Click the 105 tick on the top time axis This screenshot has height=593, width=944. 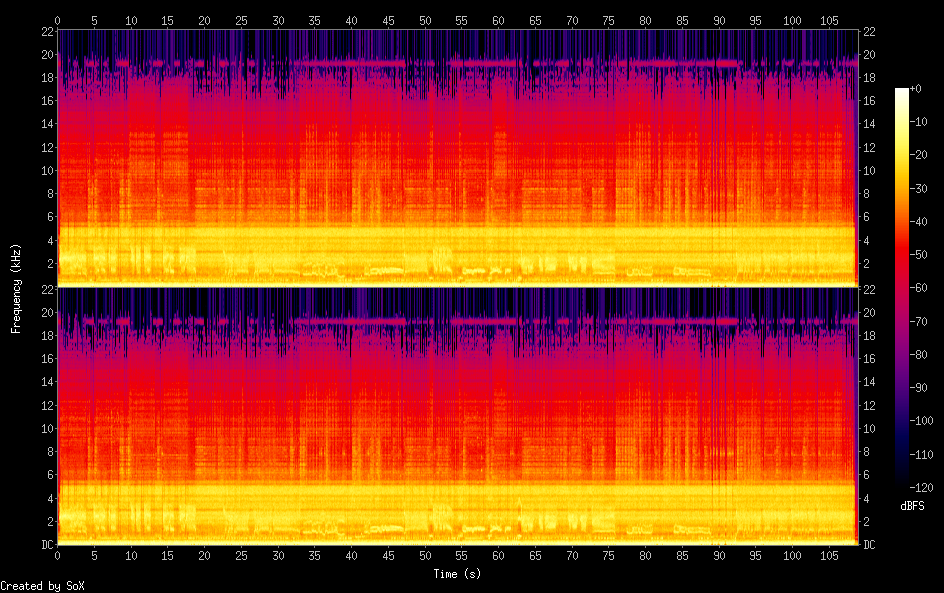tap(829, 20)
